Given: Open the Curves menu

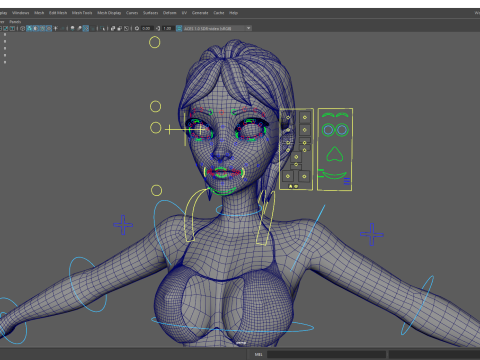Looking at the screenshot, I should (x=132, y=13).
